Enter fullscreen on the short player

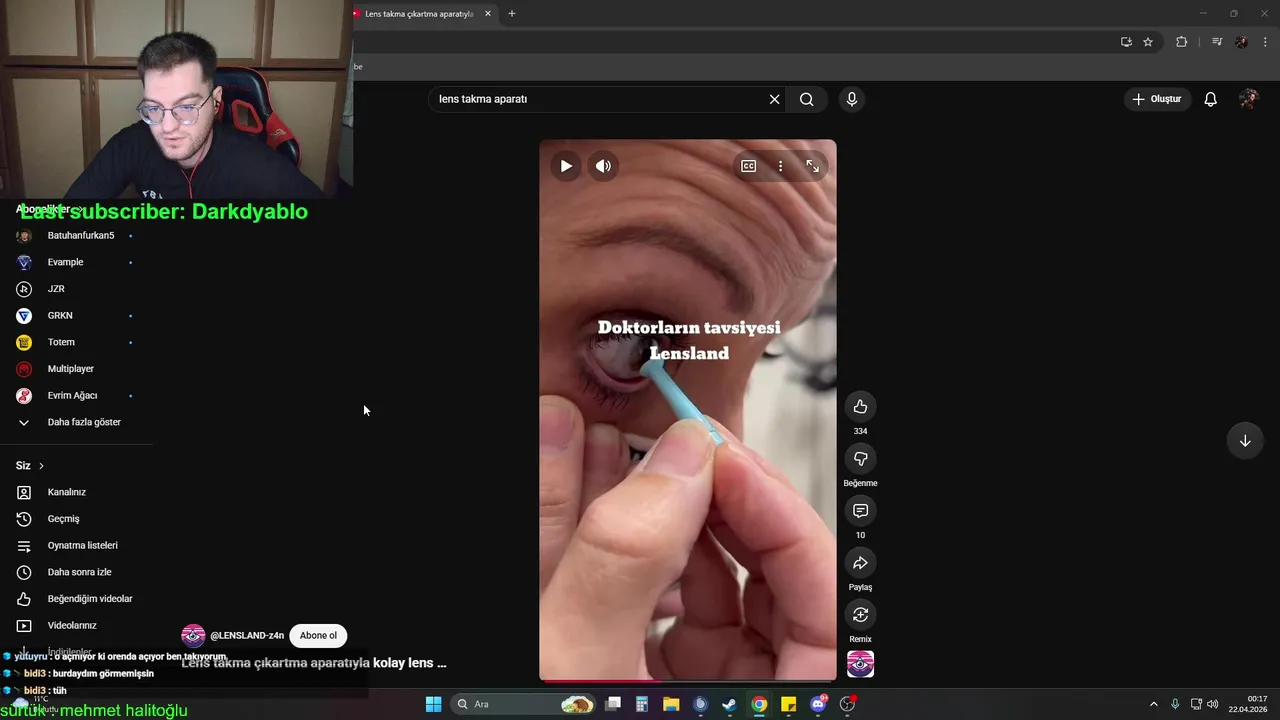812,166
